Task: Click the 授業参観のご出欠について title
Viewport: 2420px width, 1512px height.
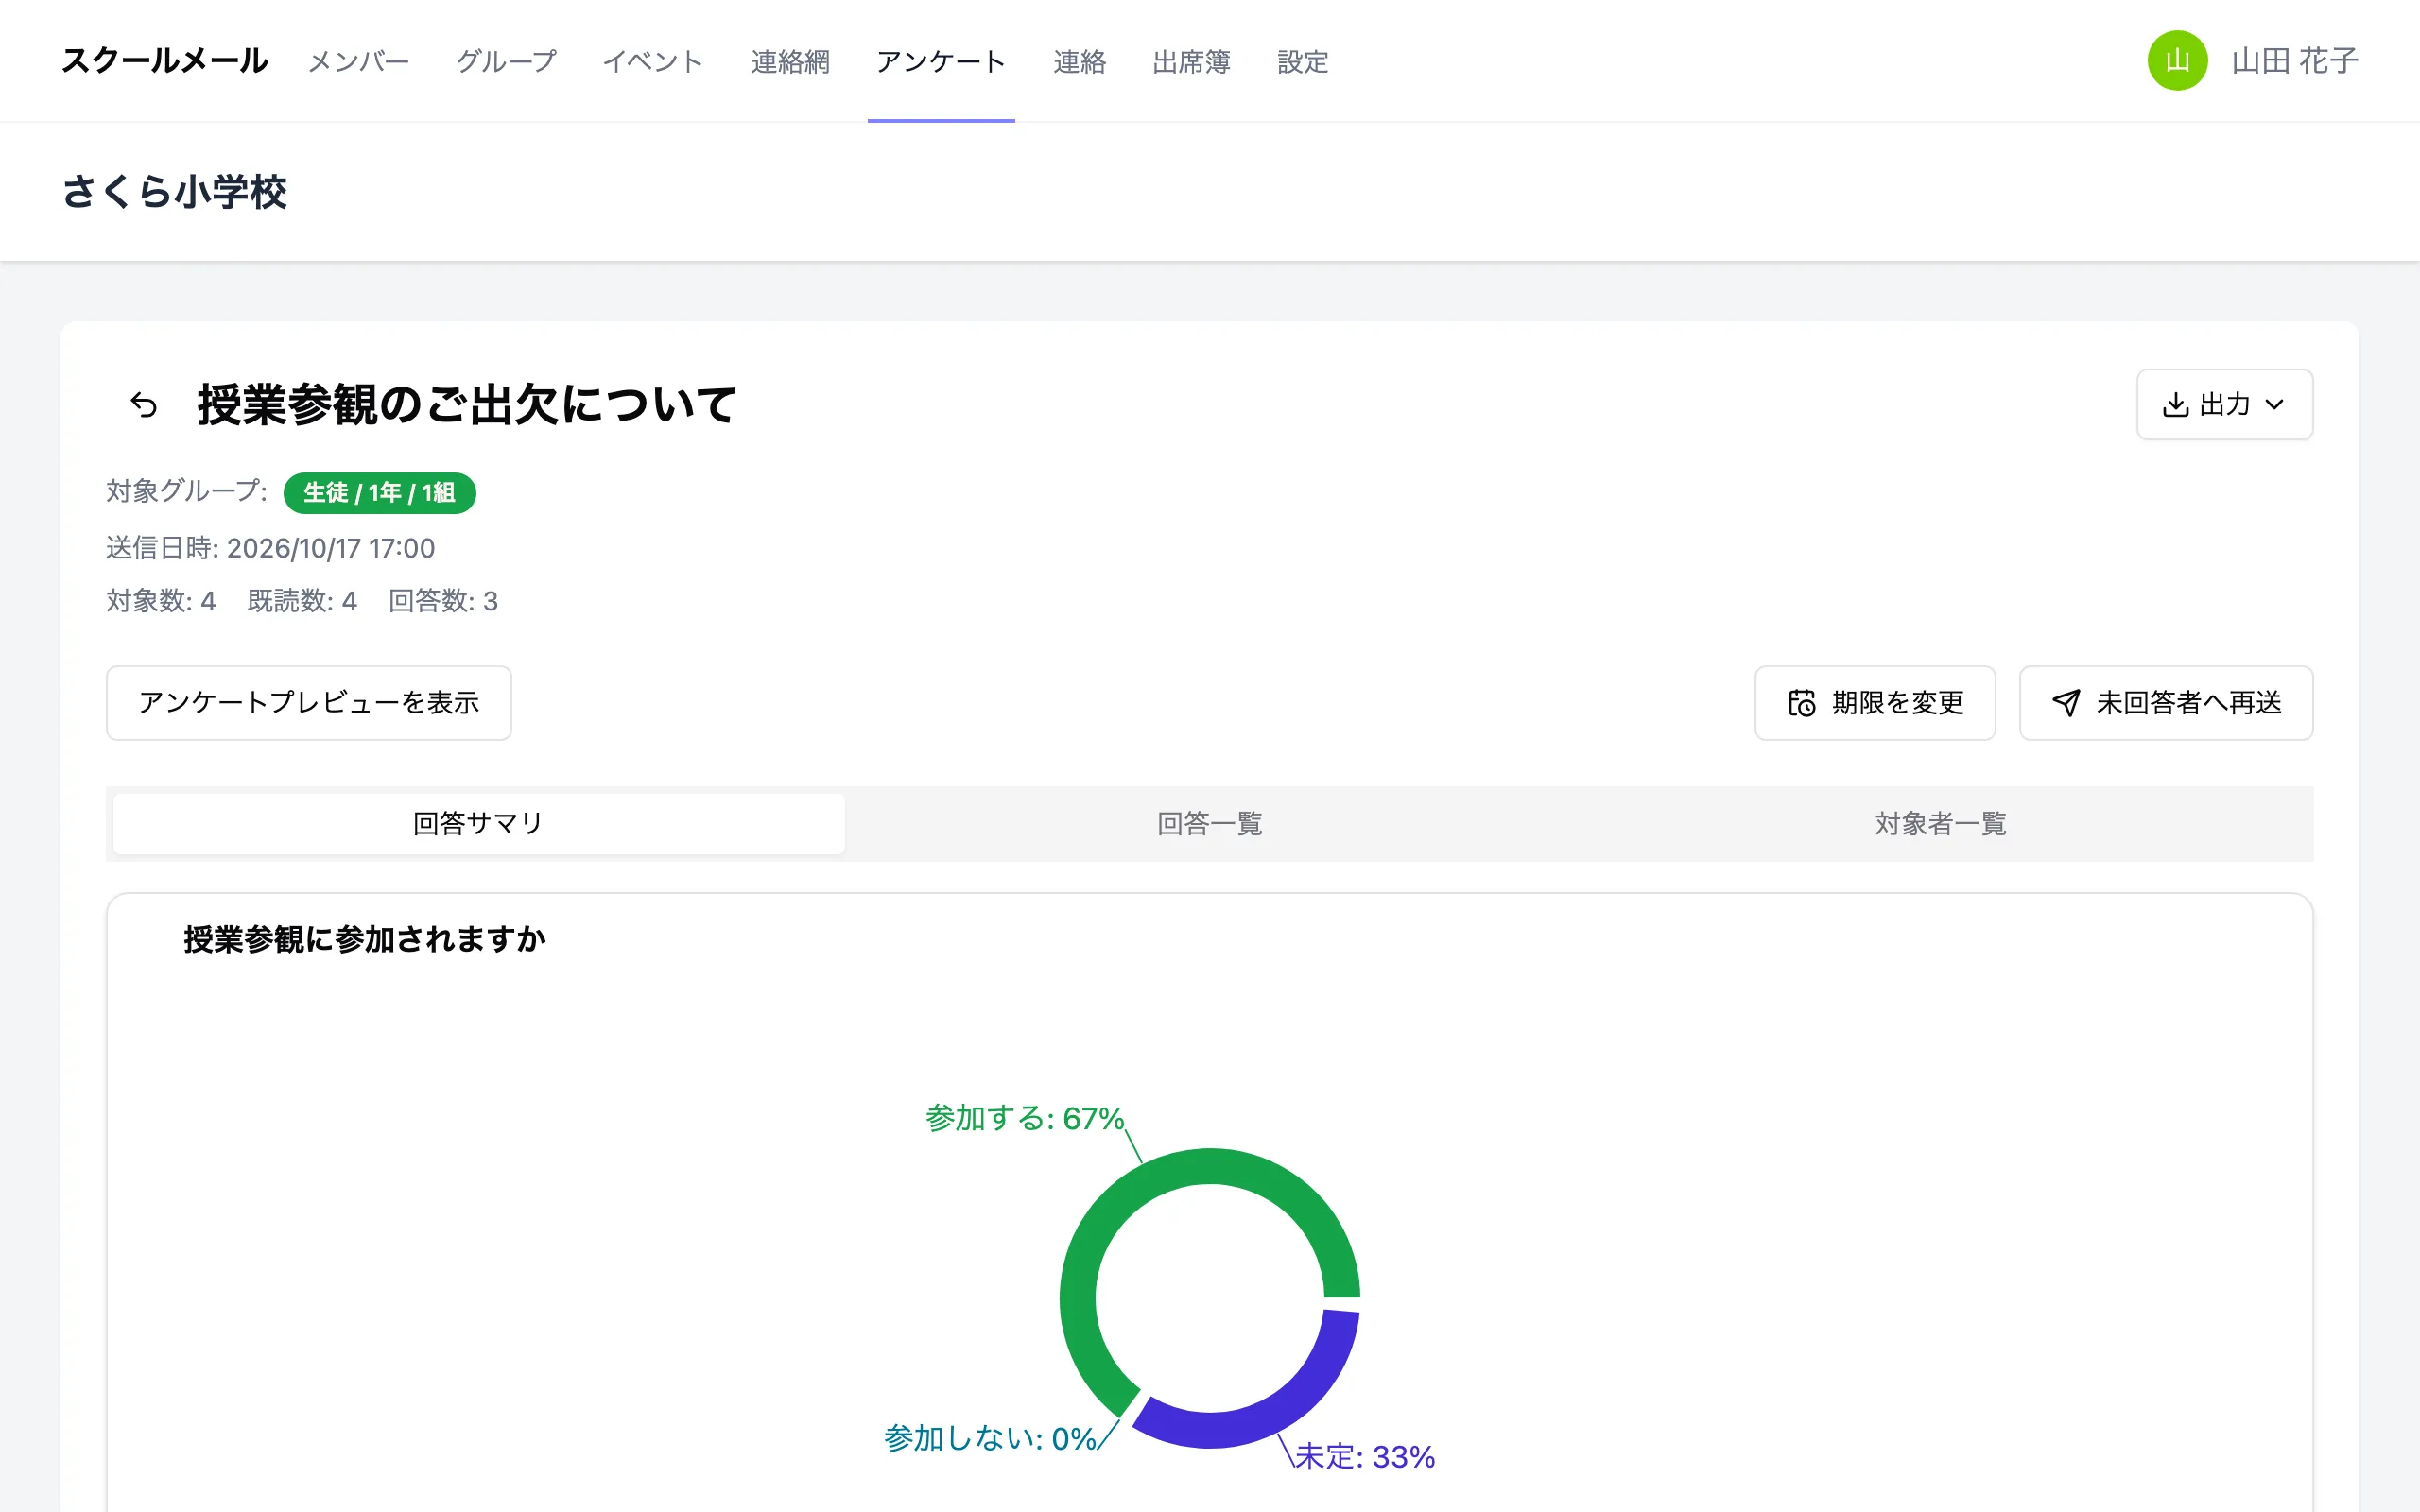Action: (467, 405)
